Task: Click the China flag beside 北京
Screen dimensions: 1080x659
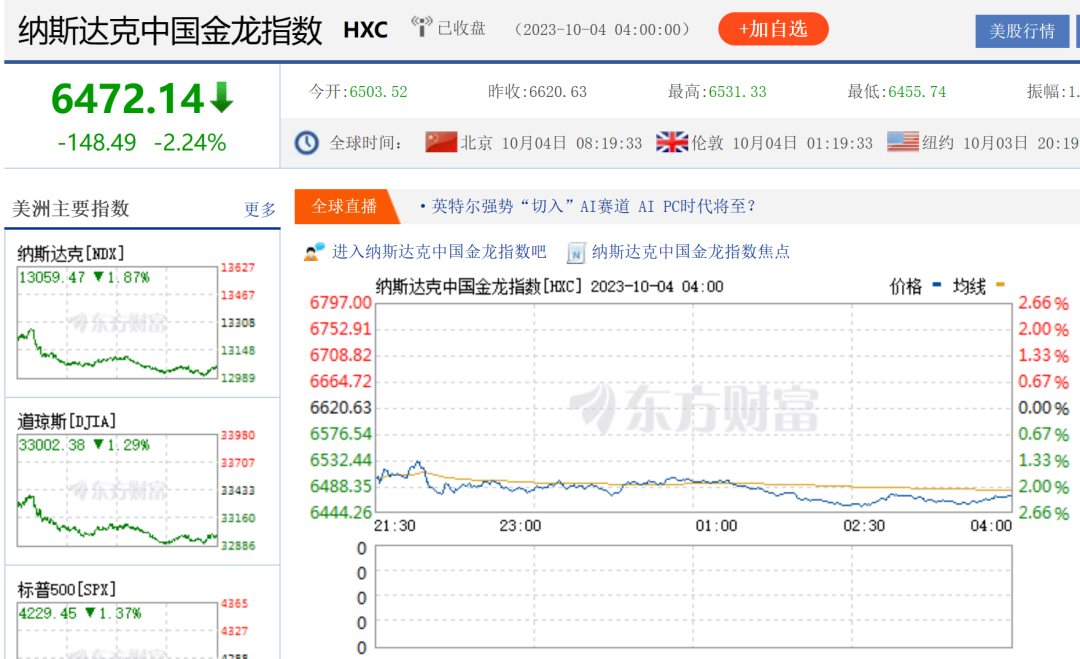Action: tap(441, 142)
